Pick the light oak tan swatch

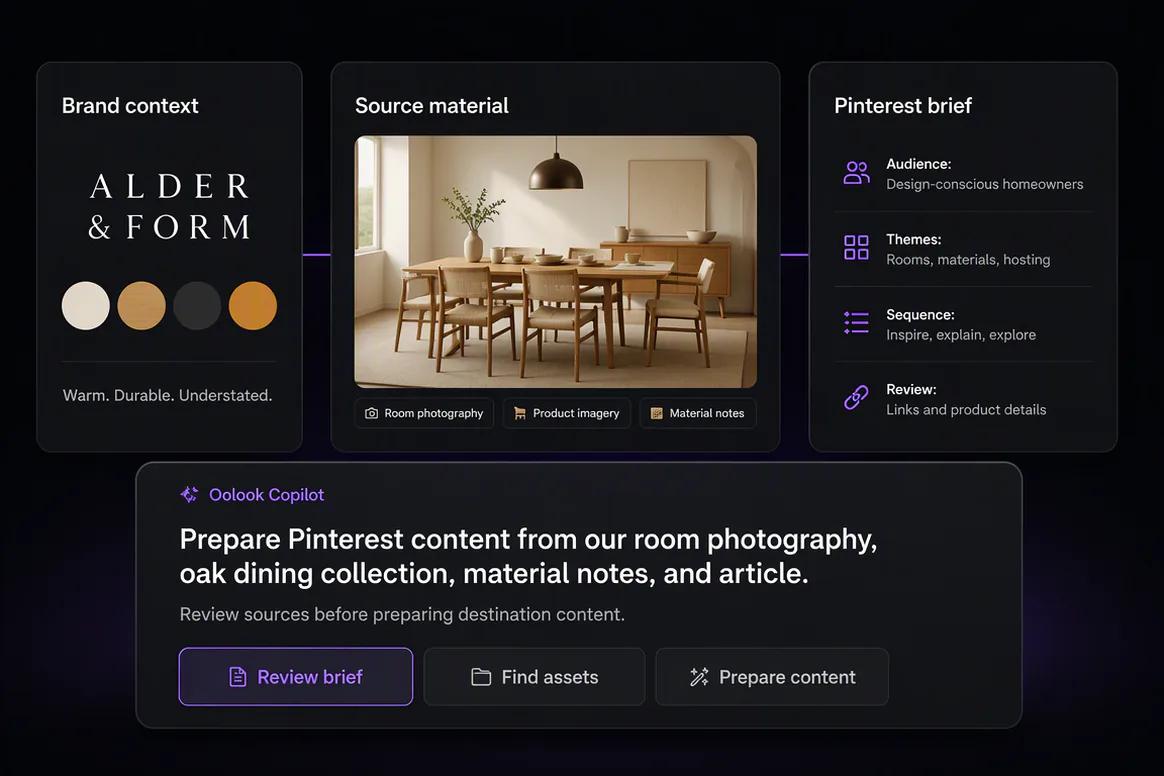[141, 305]
